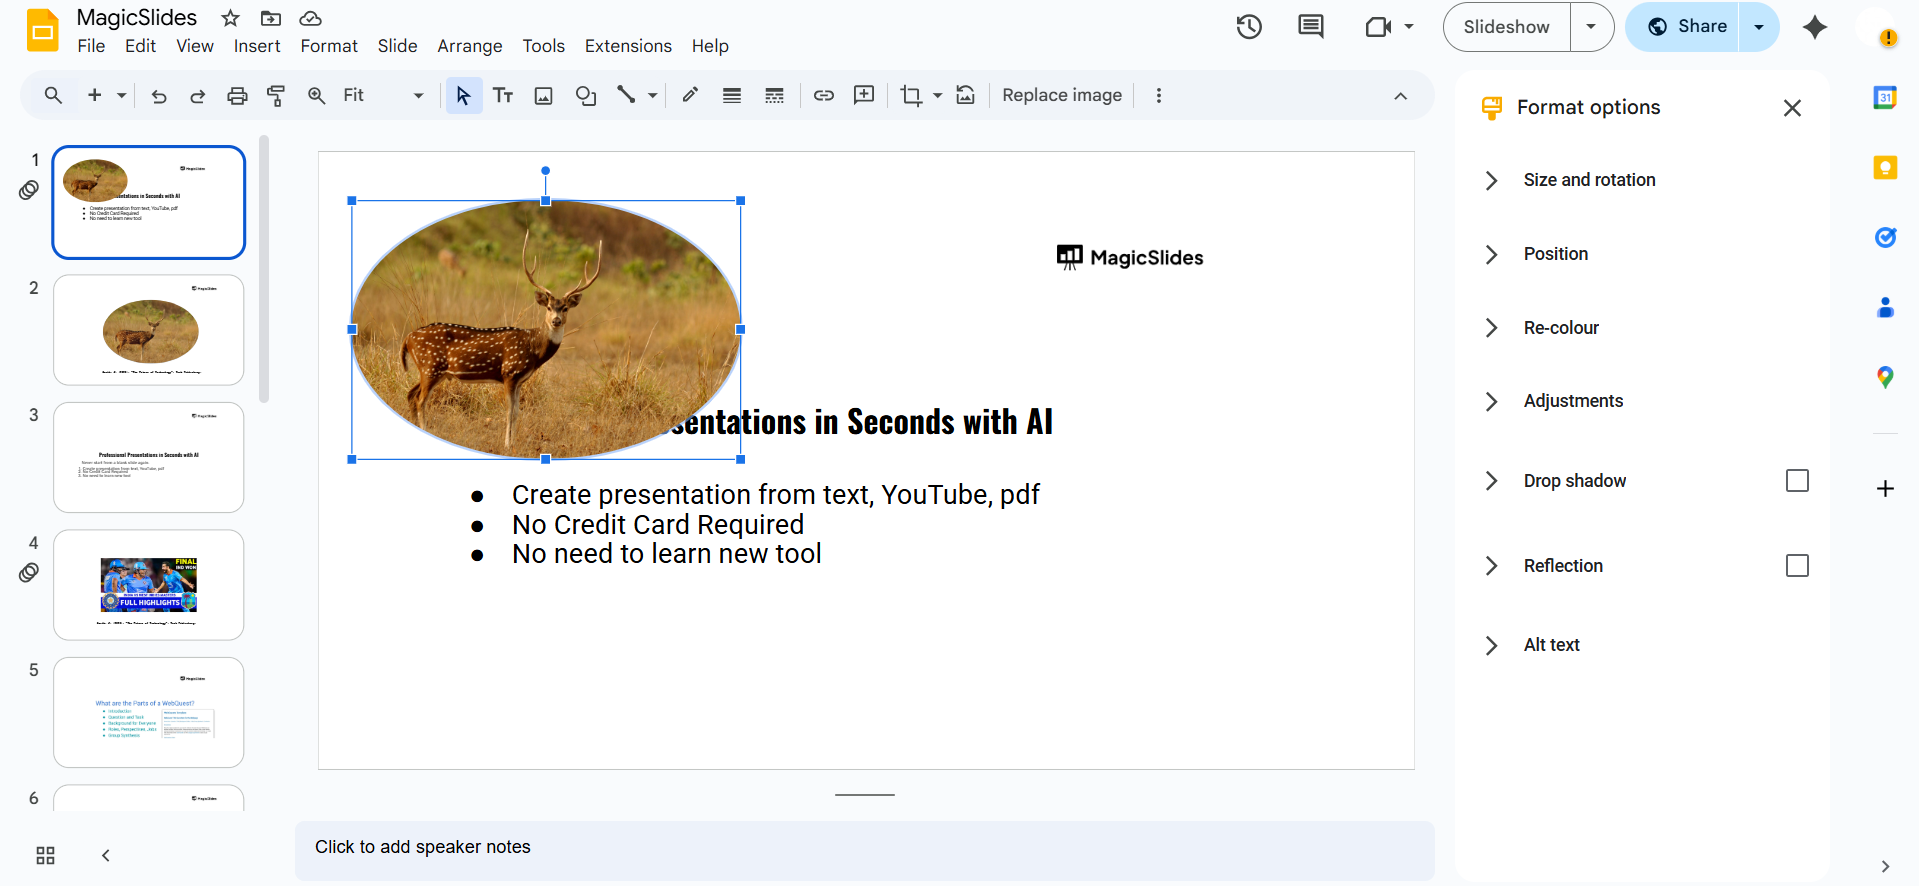The height and width of the screenshot is (886, 1919).
Task: Open grid view of slides
Action: click(46, 855)
